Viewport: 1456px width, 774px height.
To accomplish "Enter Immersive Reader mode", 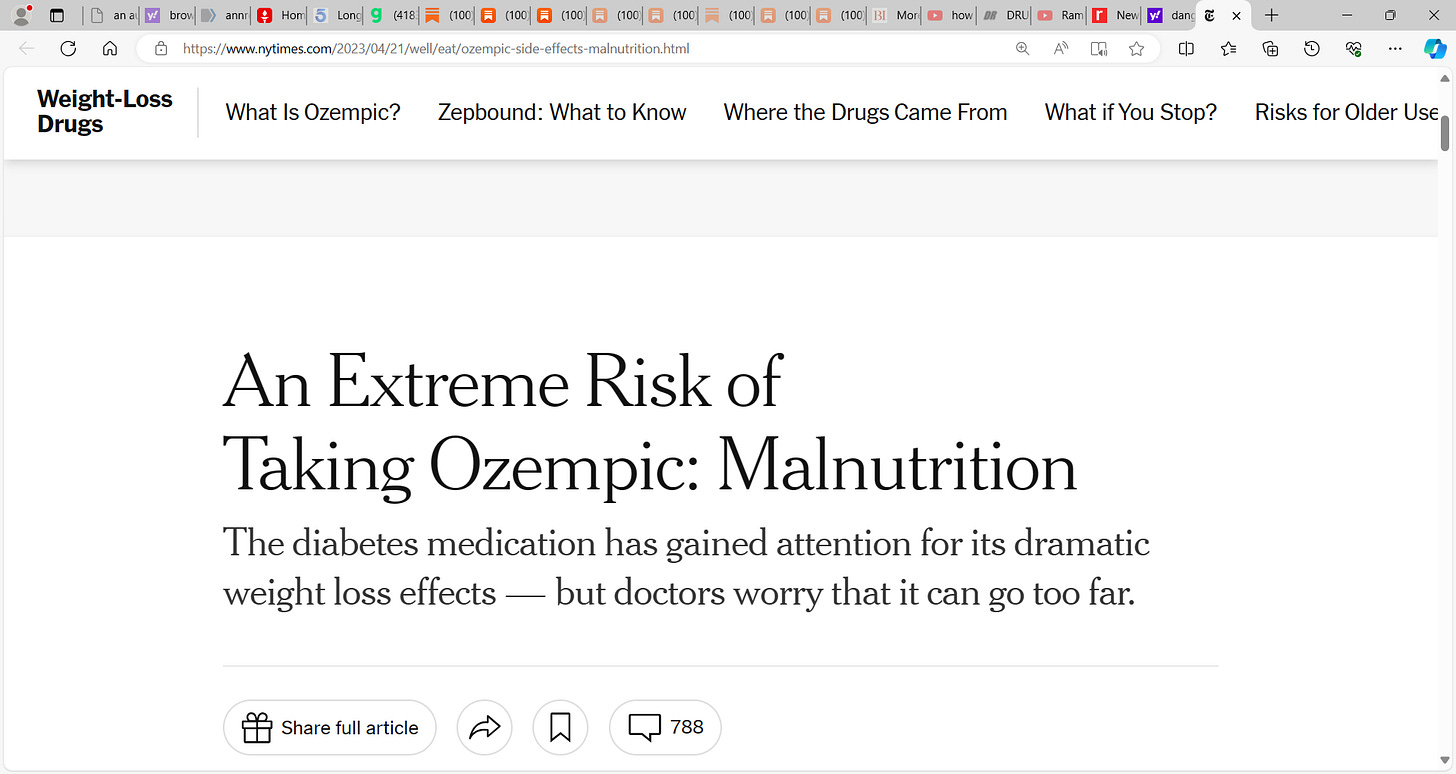I will [1099, 48].
